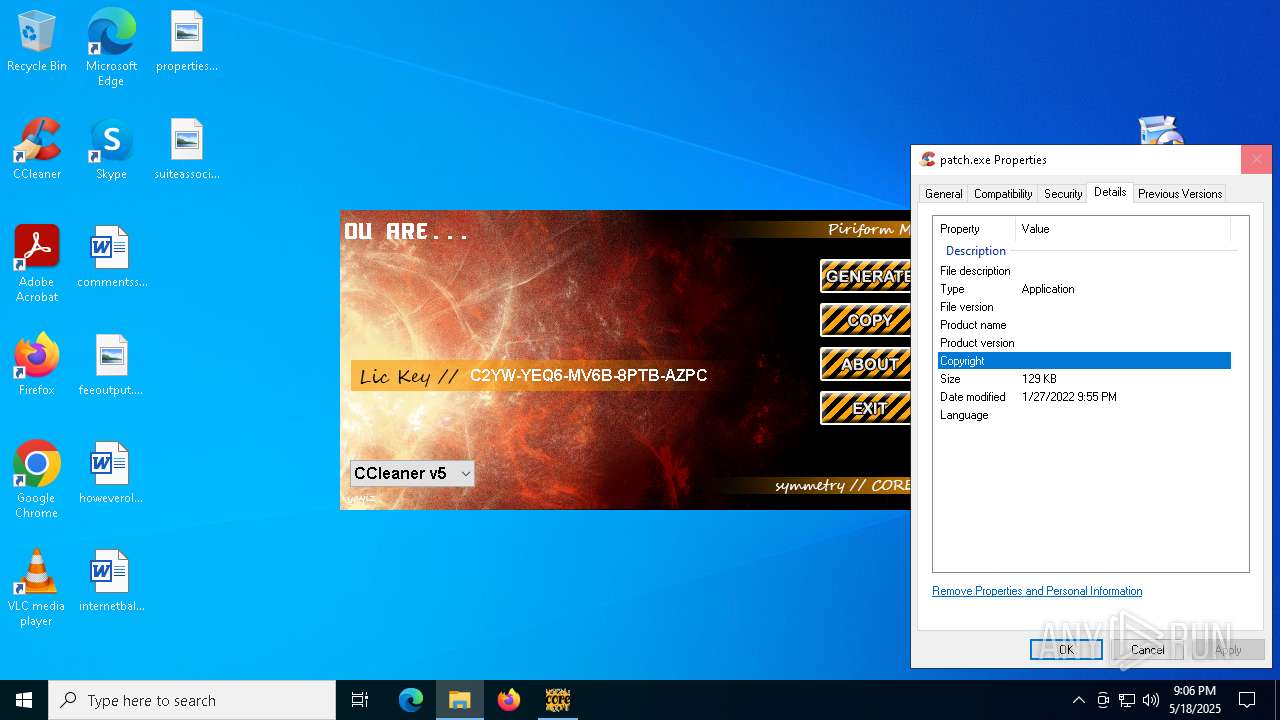The width and height of the screenshot is (1280, 720).
Task: Click the Windows Start button
Action: pyautogui.click(x=24, y=700)
